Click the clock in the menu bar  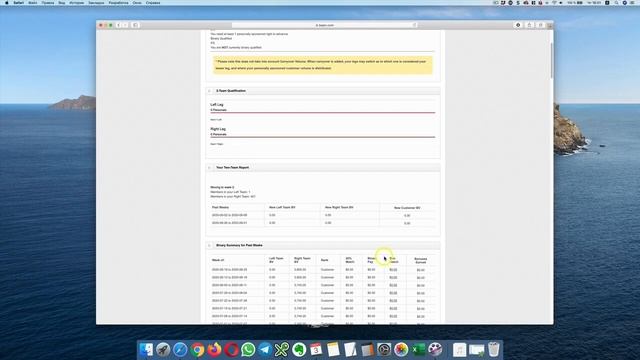tap(594, 3)
